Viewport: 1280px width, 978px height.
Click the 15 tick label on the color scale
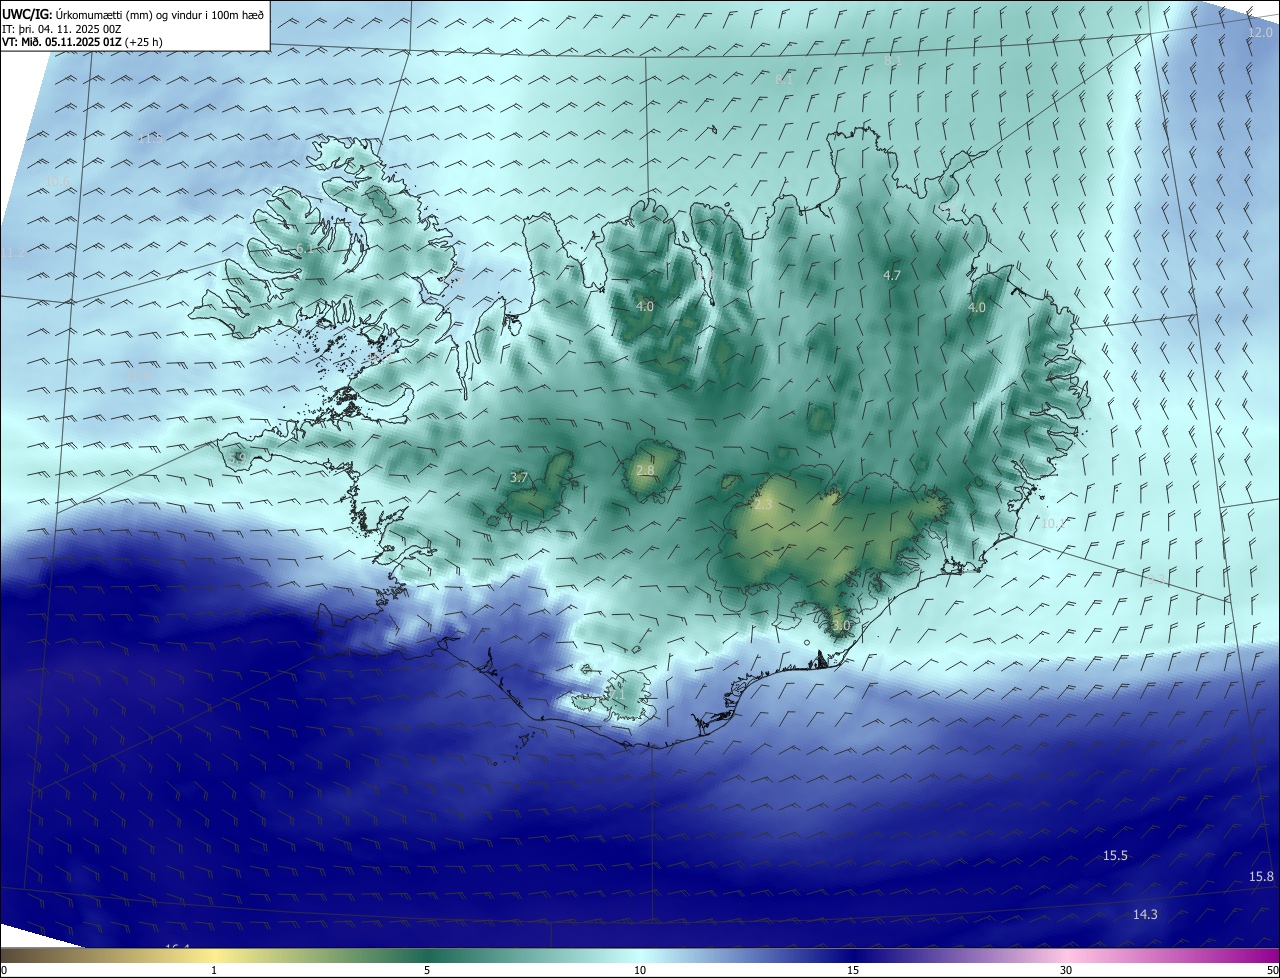coord(853,971)
